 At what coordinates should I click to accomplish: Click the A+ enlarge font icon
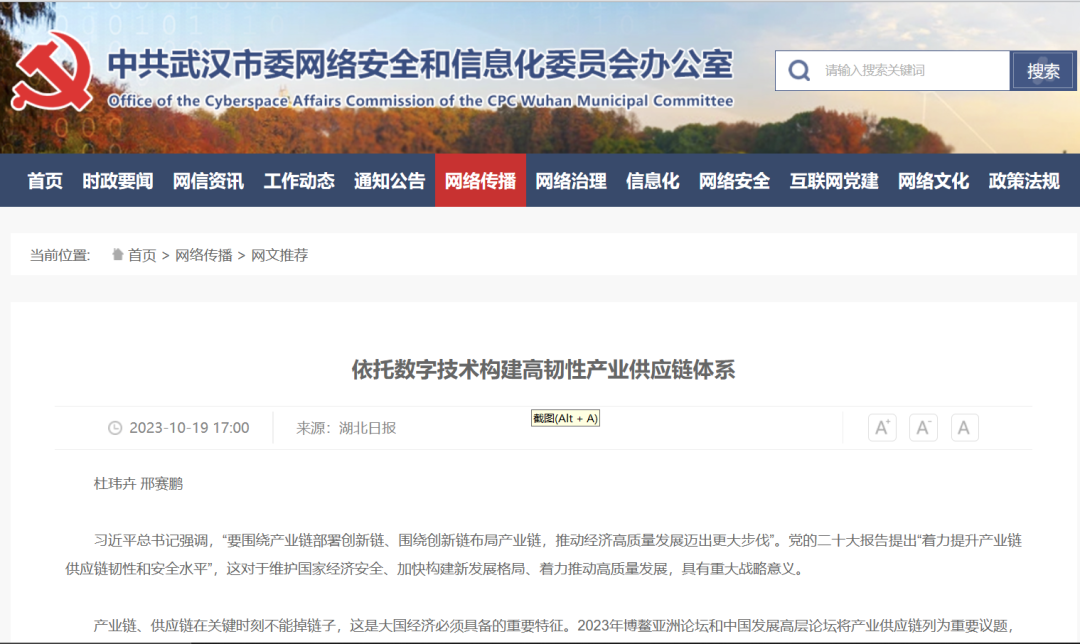pos(881,427)
